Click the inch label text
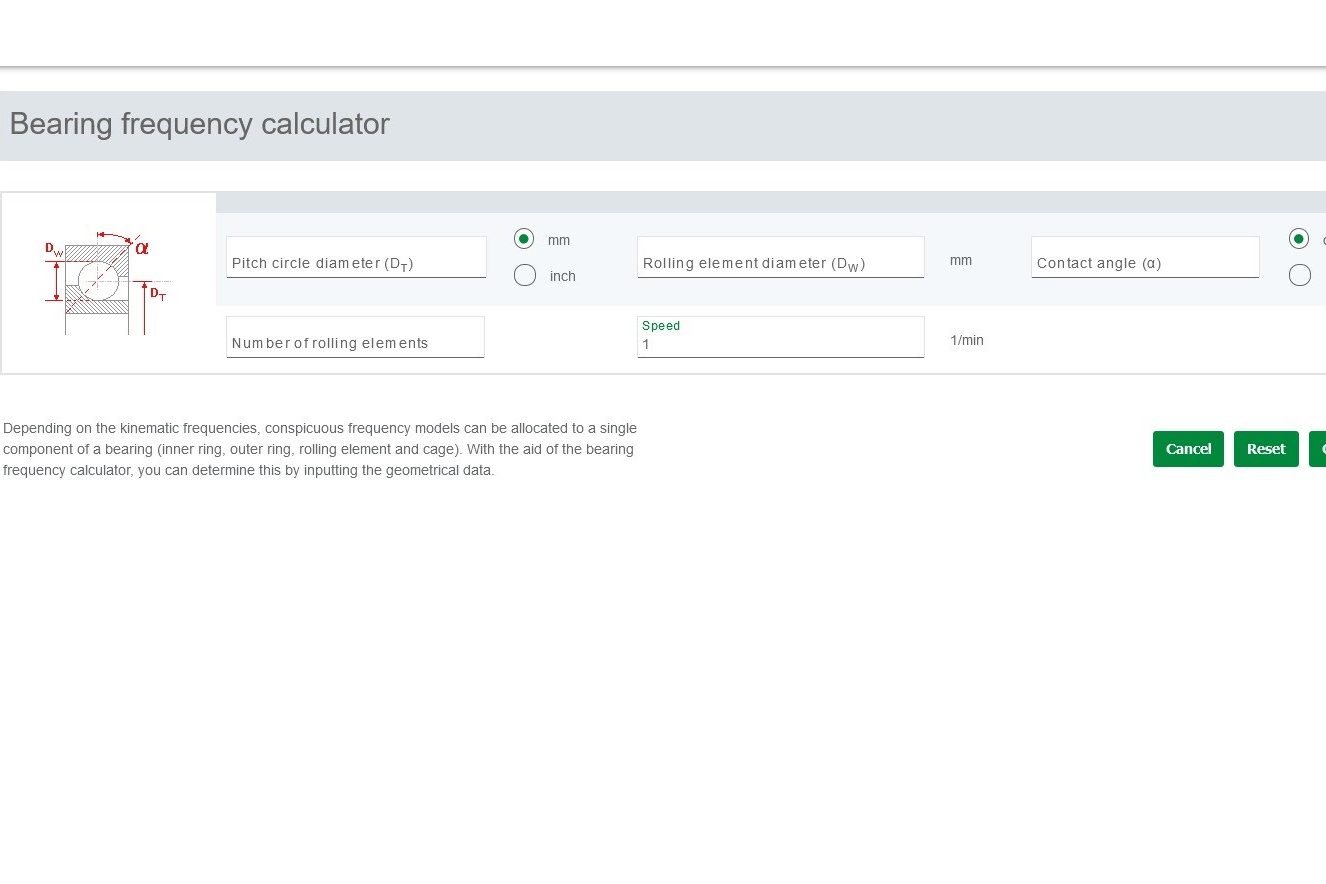Screen dimensions: 1326x884 coord(562,276)
